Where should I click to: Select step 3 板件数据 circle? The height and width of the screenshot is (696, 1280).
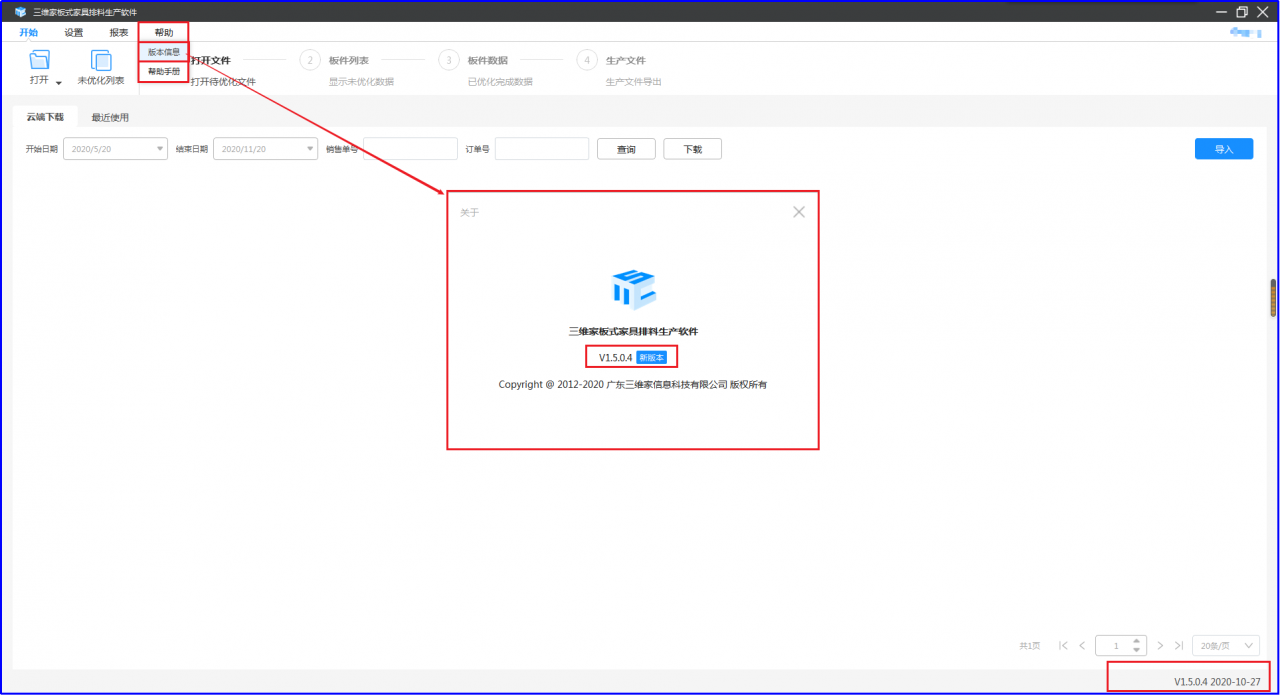tap(449, 60)
